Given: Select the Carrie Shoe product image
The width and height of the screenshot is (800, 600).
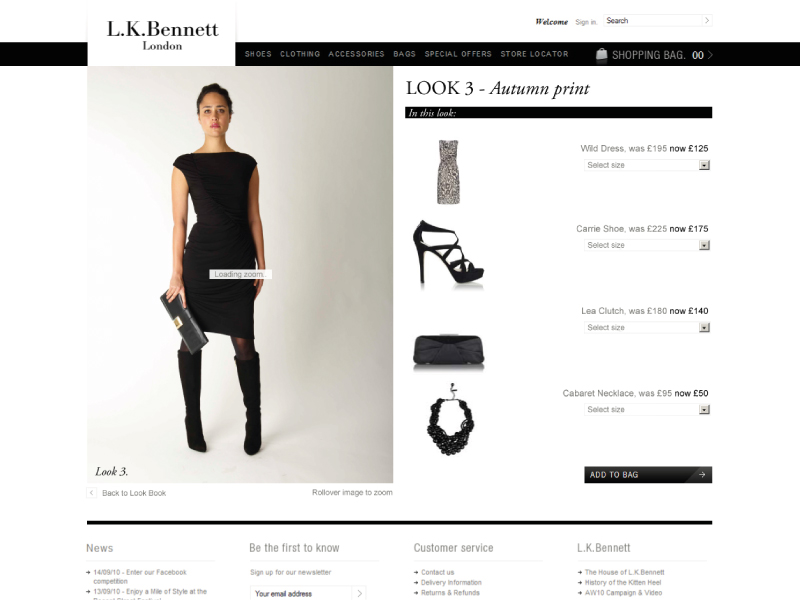Looking at the screenshot, I should click(x=448, y=253).
